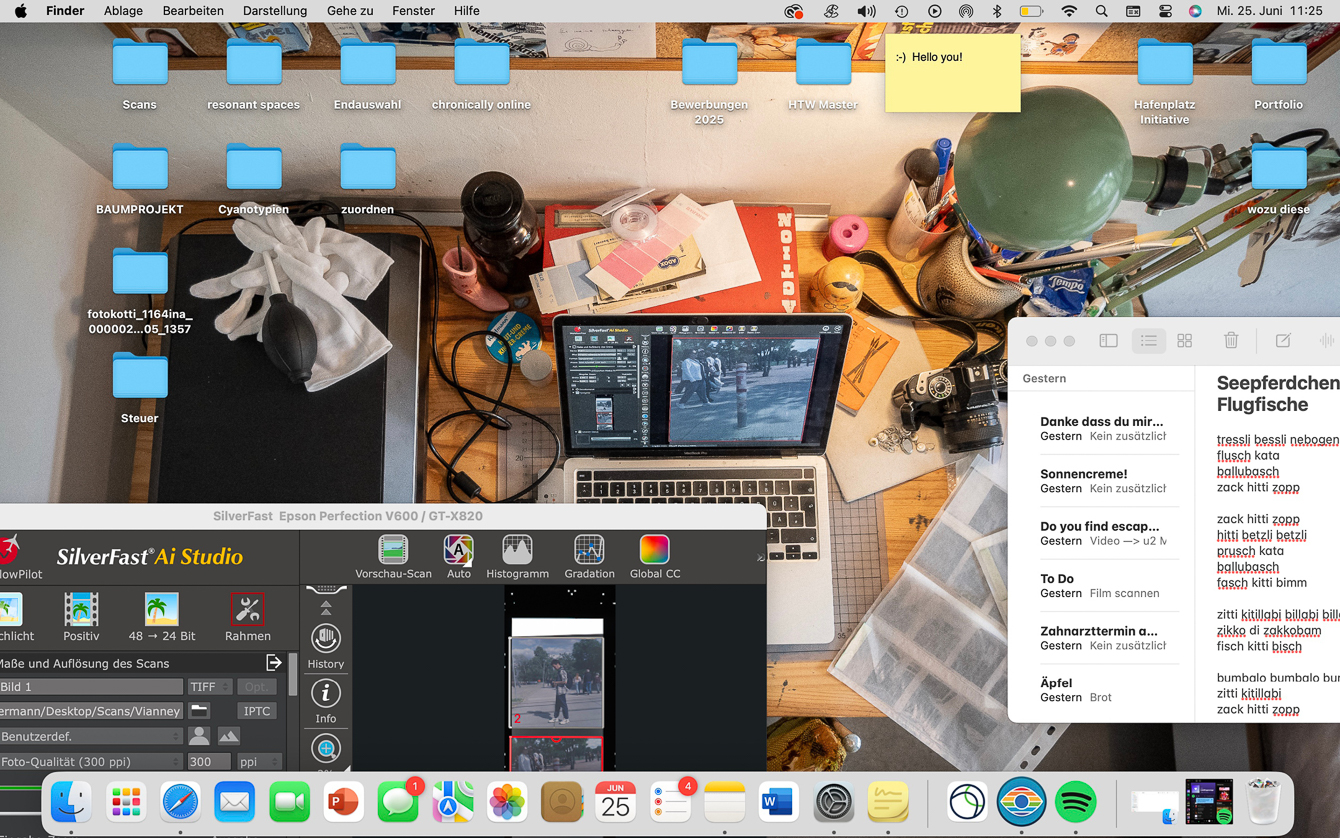Switch Notes to gallery view
Screen dimensions: 1340x838
pyautogui.click(x=1185, y=341)
